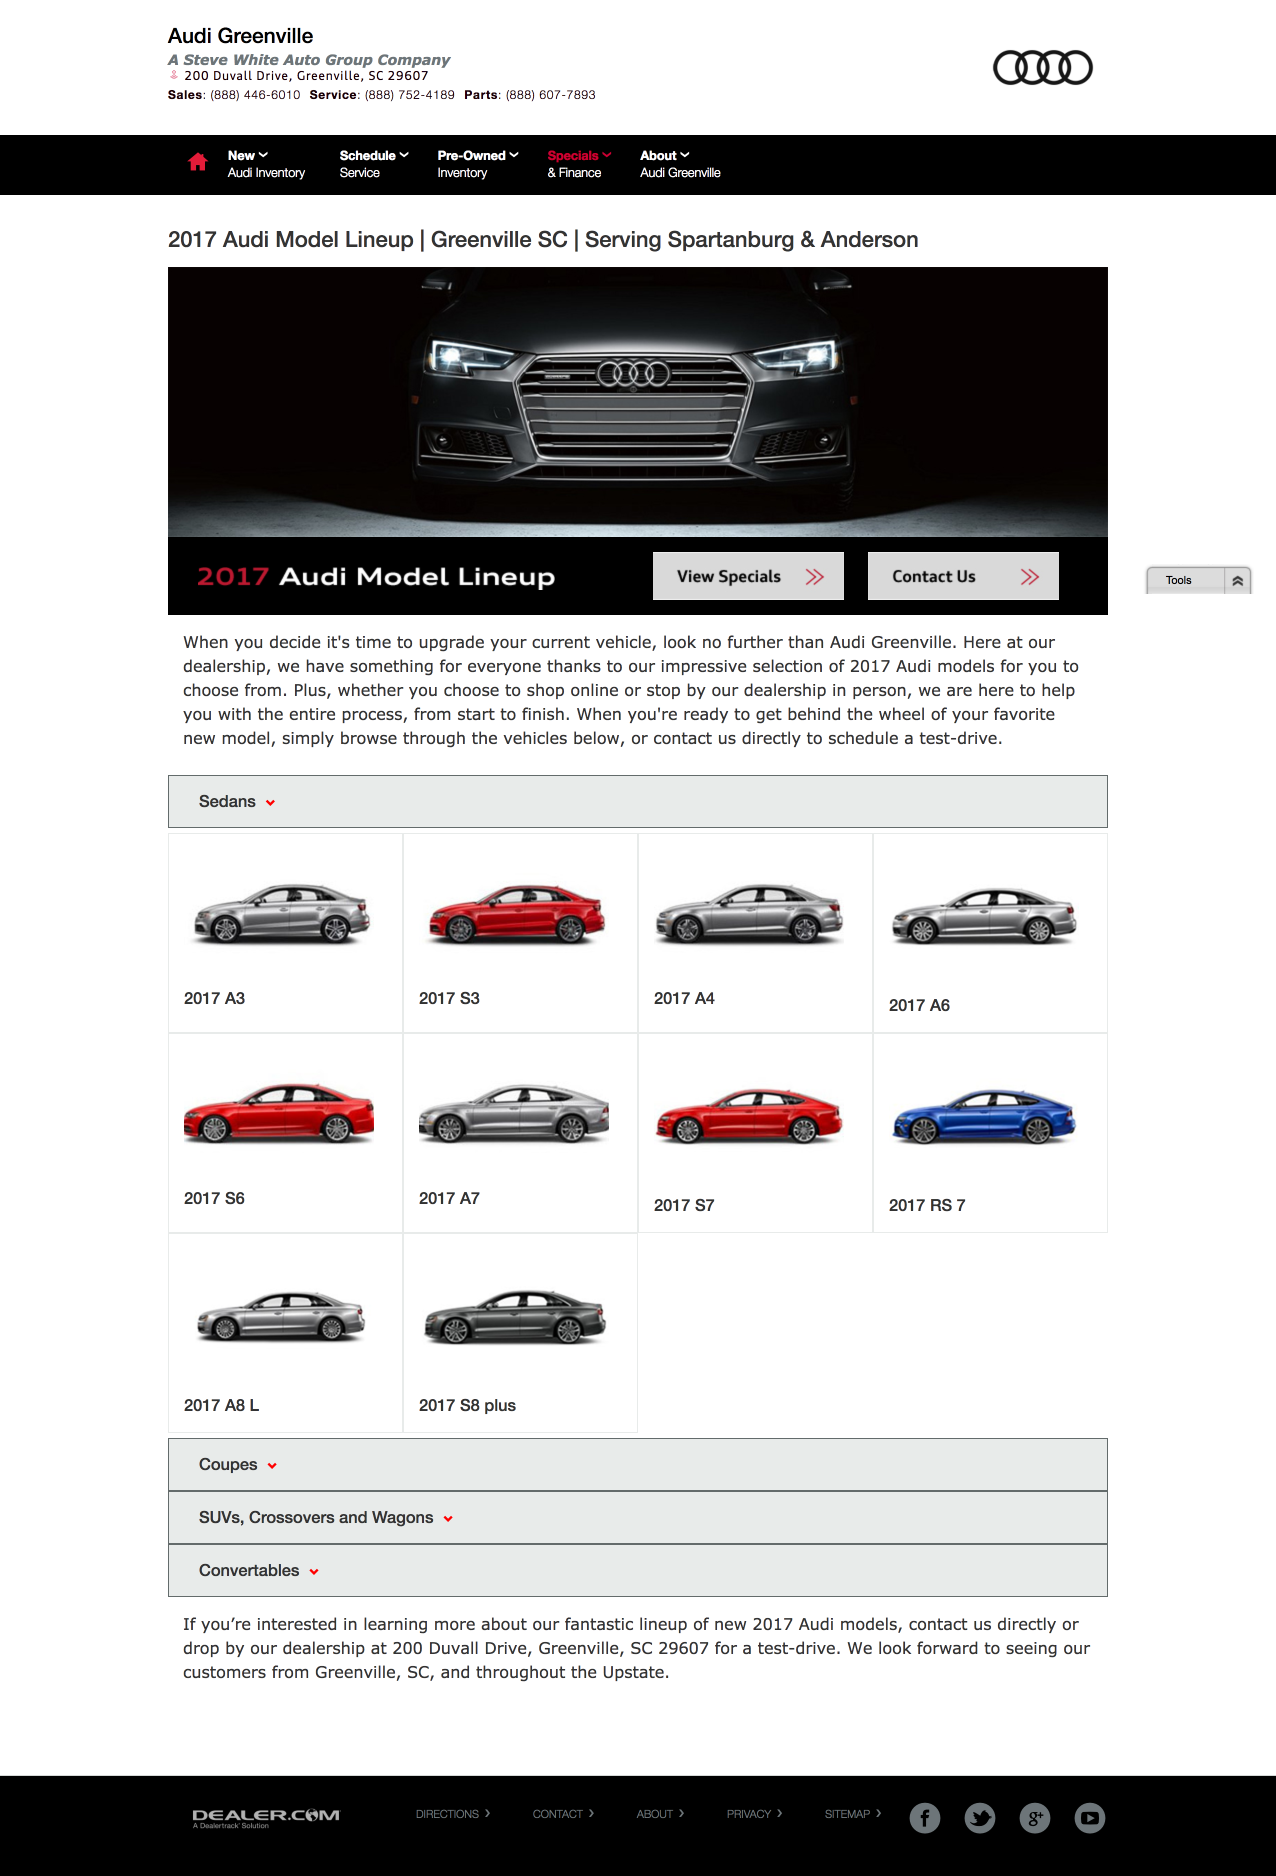The width and height of the screenshot is (1276, 1876).
Task: Open the Twitter icon in footer
Action: [980, 1818]
